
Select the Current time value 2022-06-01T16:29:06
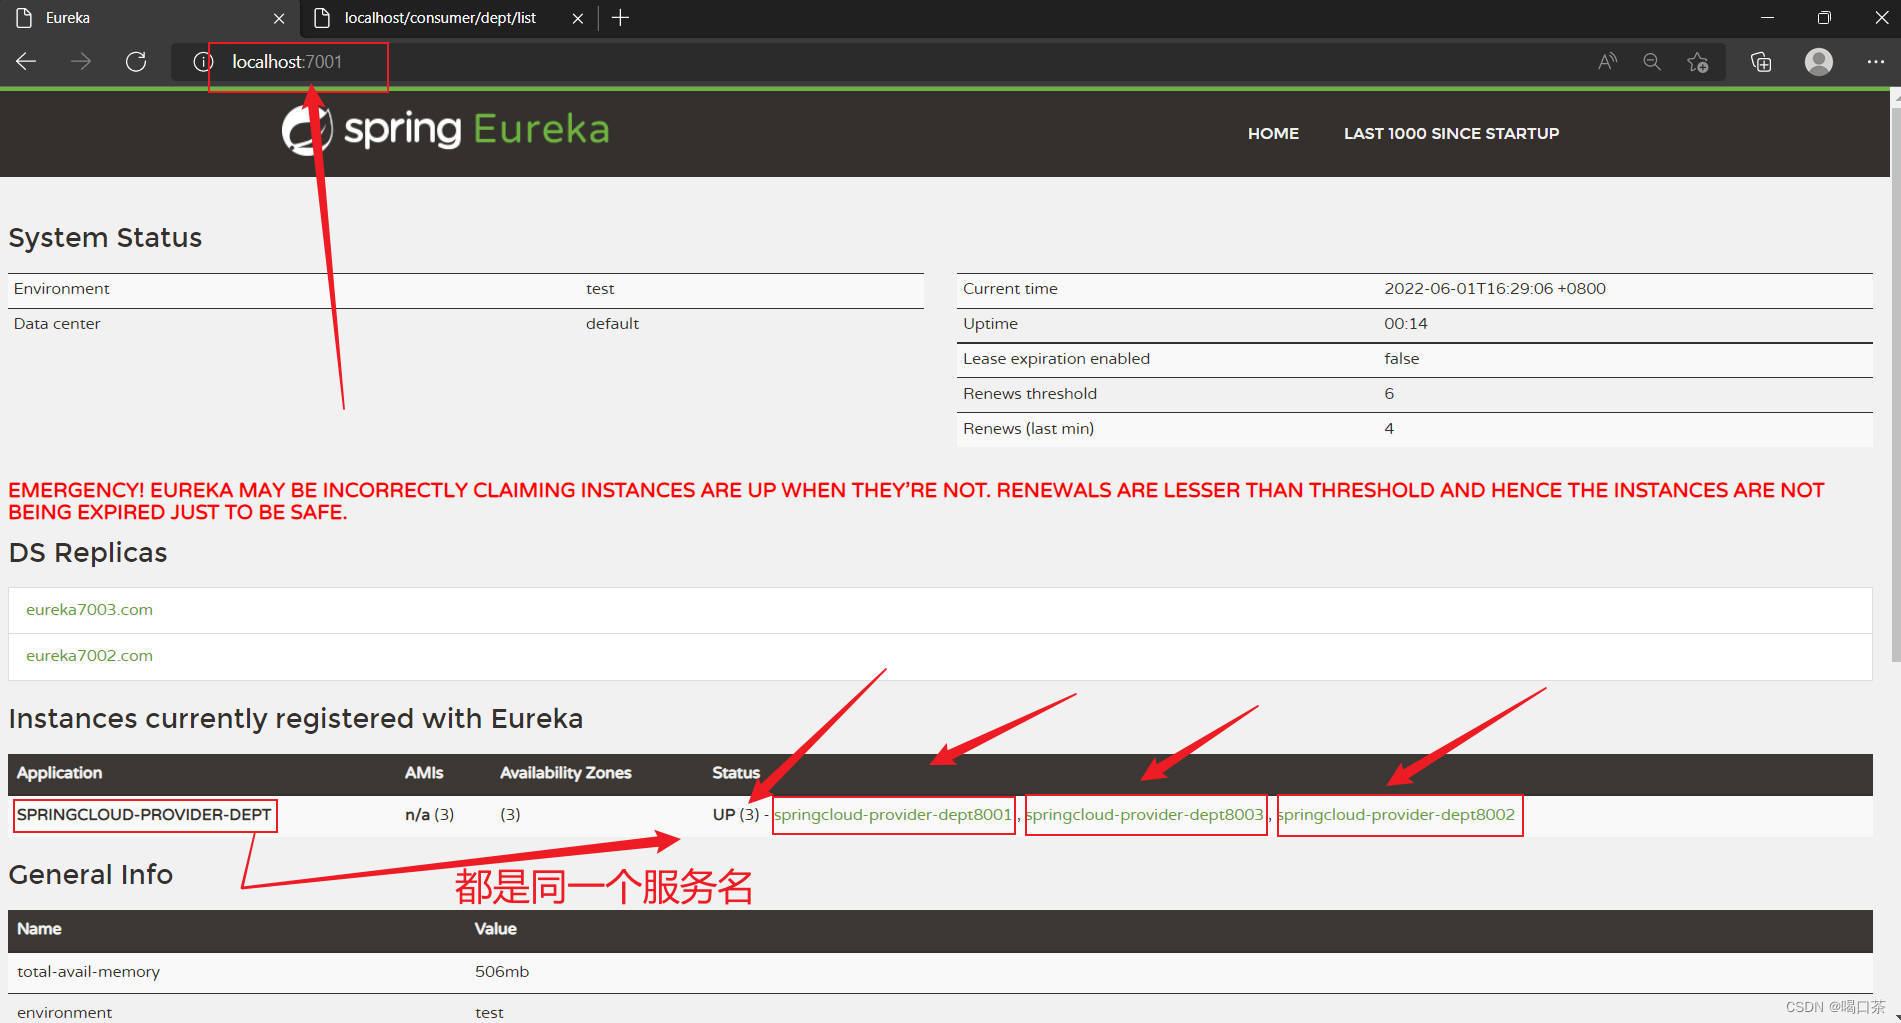(1495, 289)
